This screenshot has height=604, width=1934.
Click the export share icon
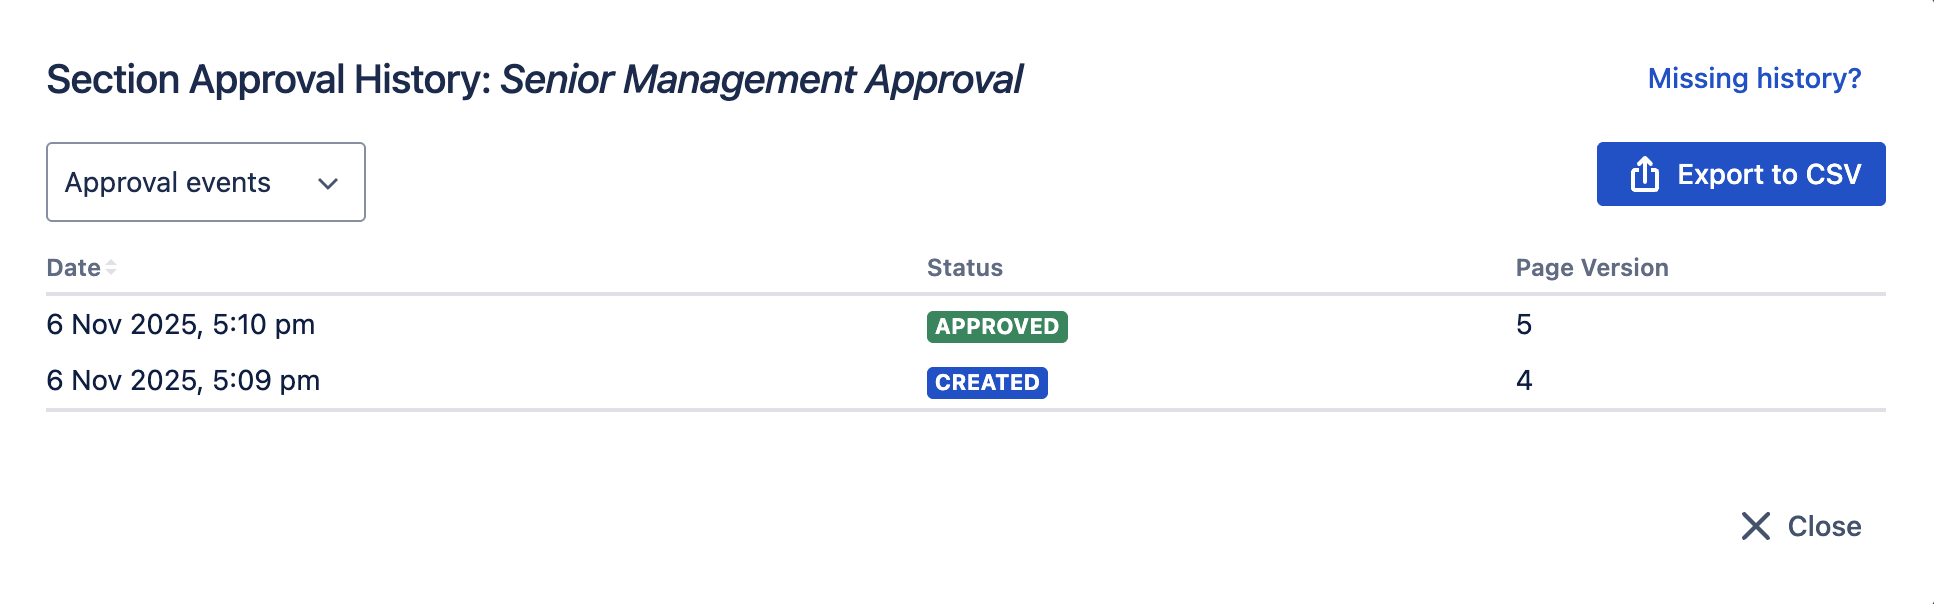[x=1644, y=174]
